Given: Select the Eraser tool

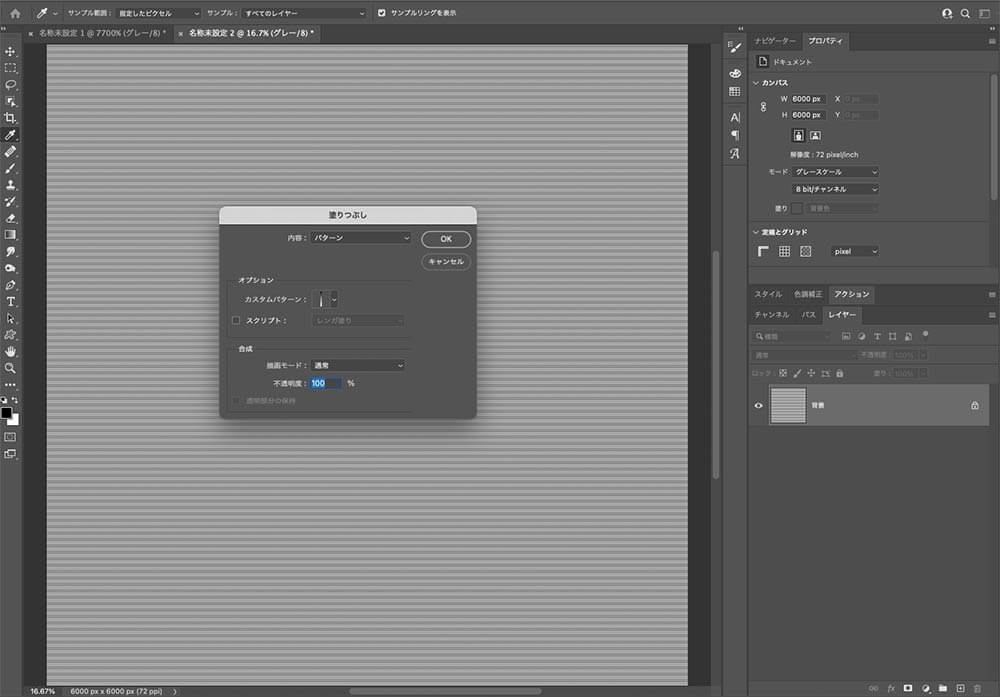Looking at the screenshot, I should pos(10,218).
